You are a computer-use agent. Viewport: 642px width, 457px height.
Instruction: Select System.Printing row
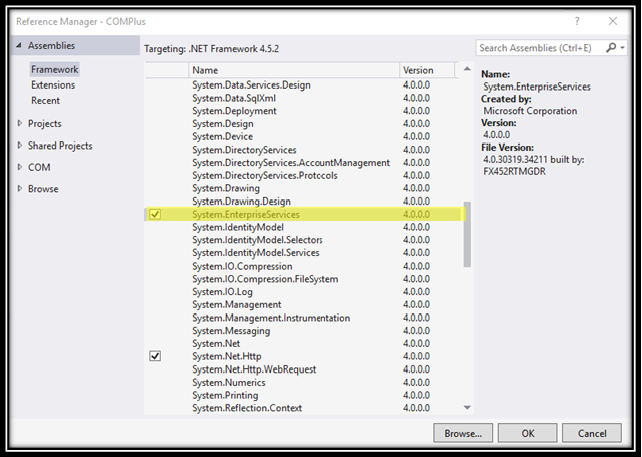point(305,395)
